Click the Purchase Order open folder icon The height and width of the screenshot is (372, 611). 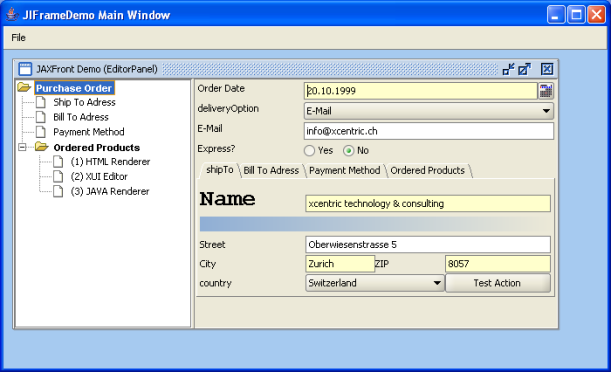point(24,87)
